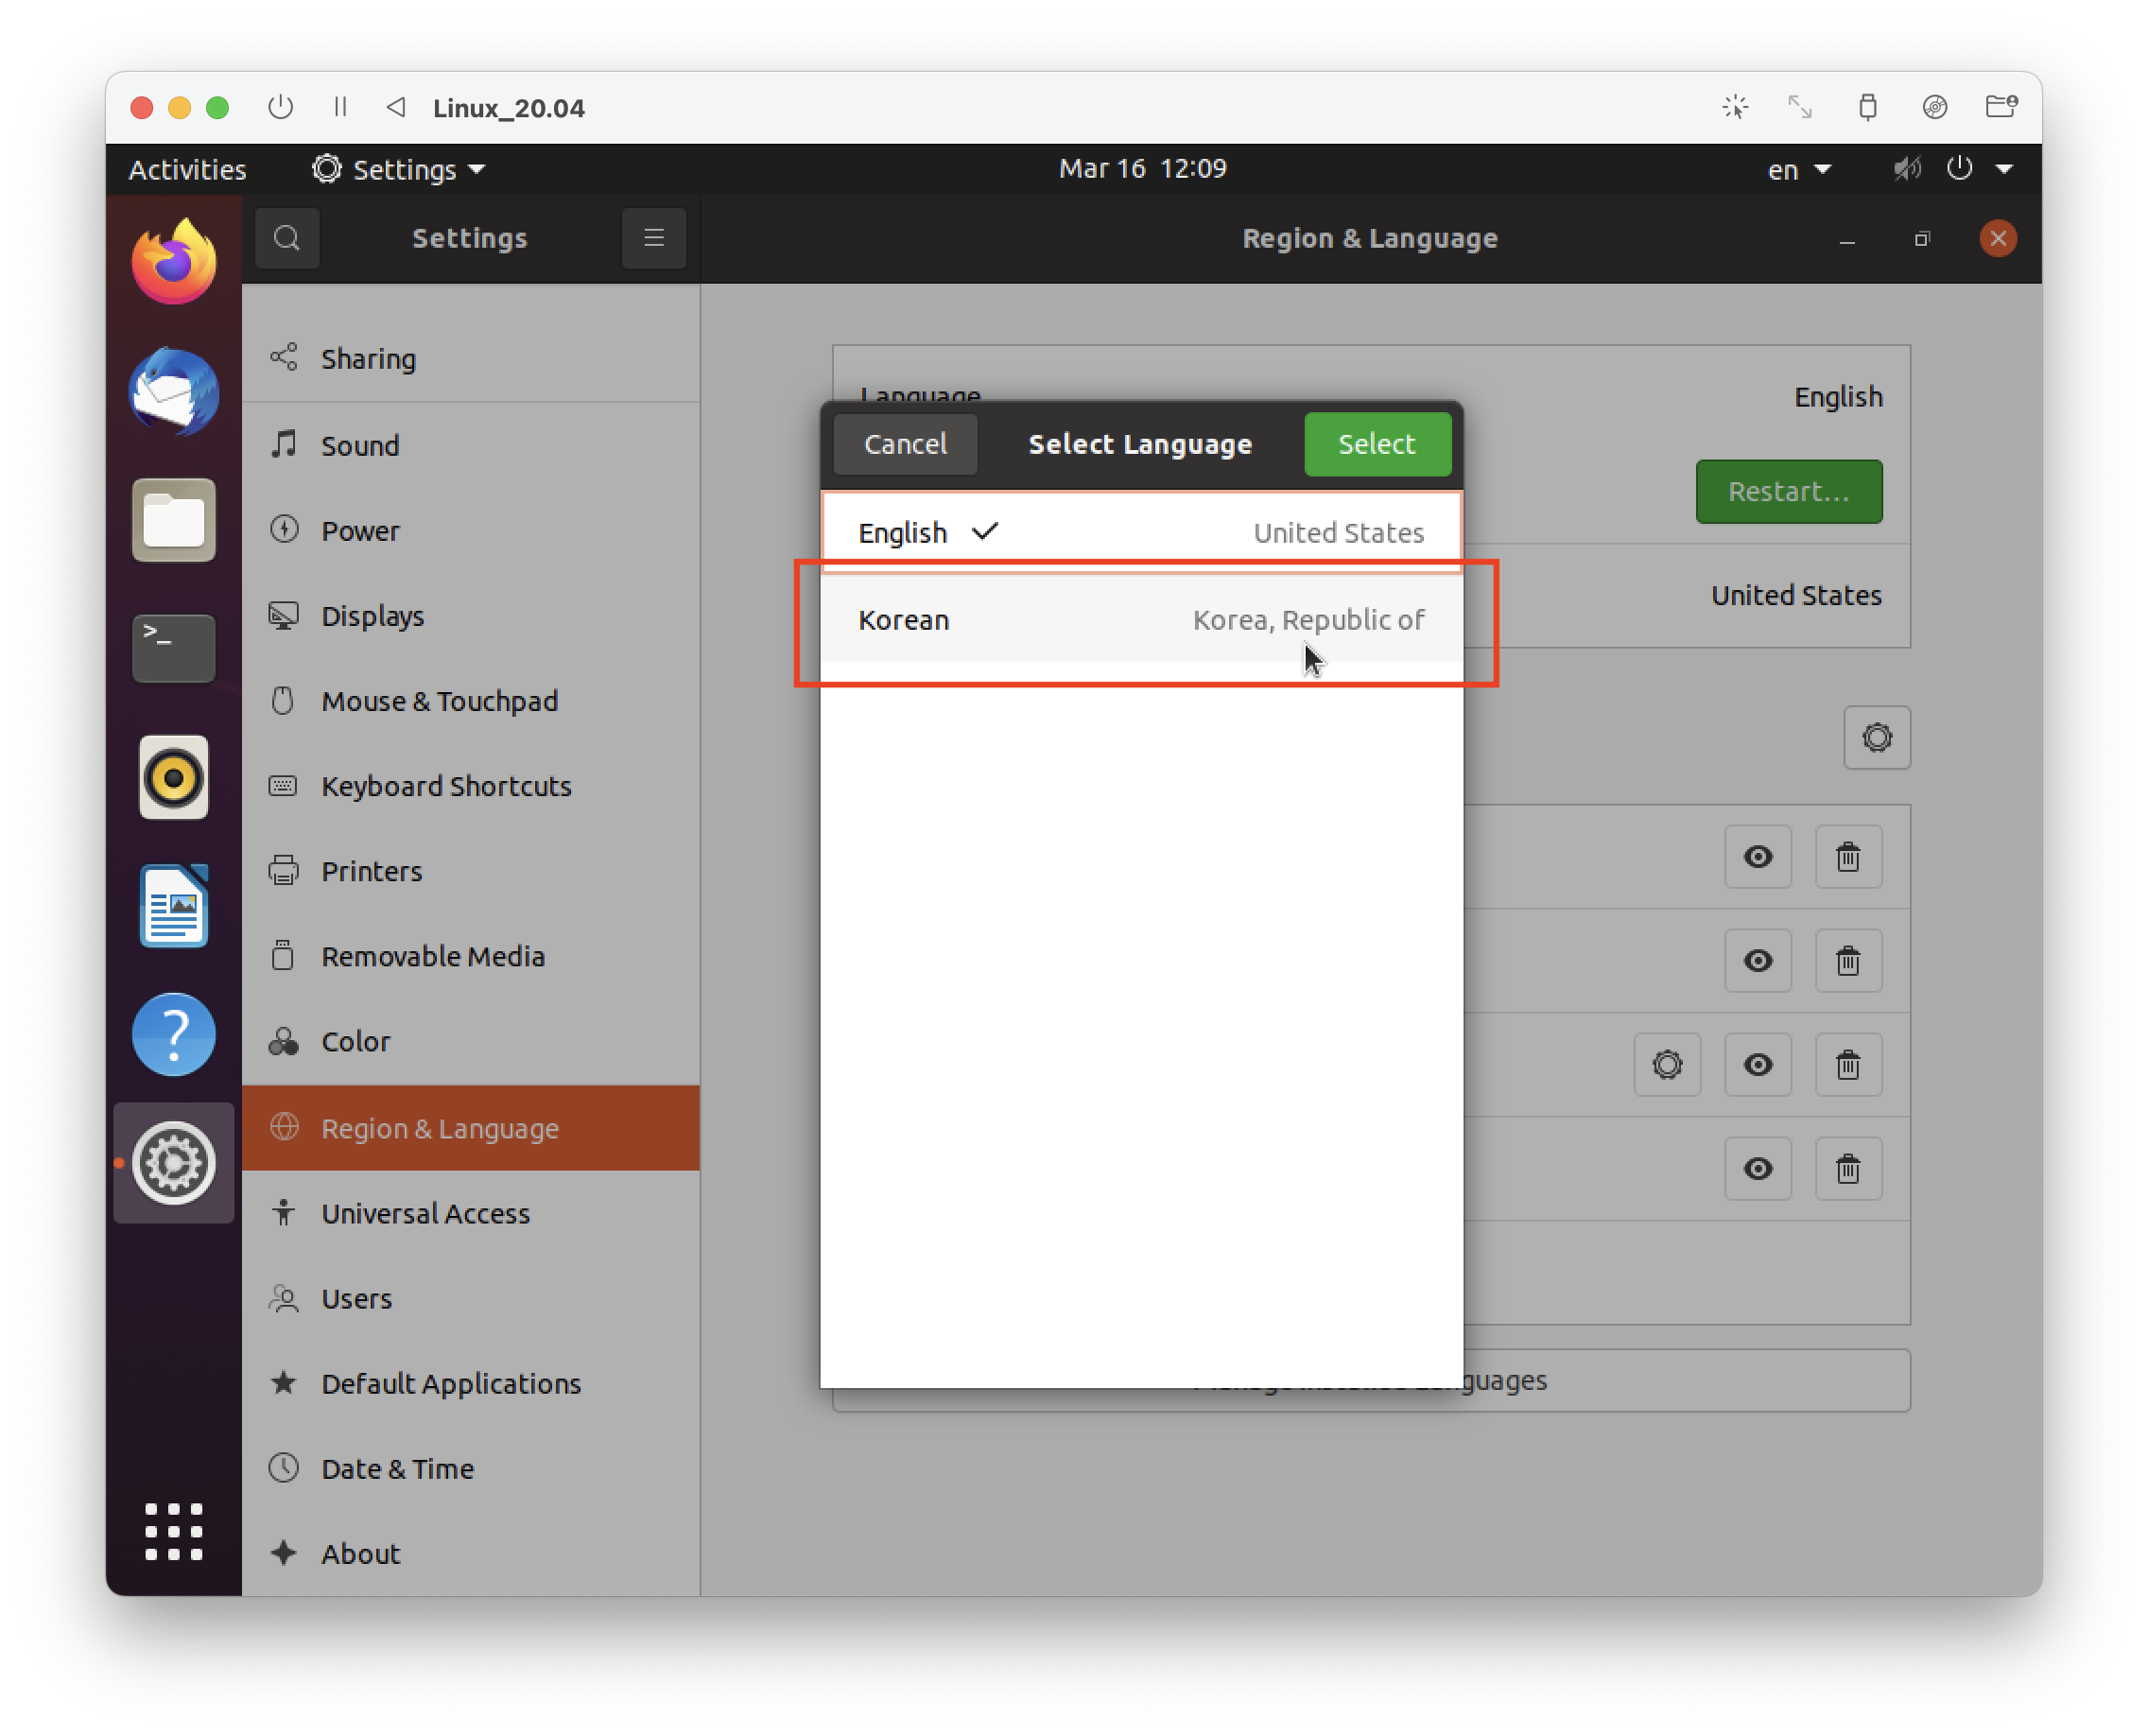
Task: Open Thunderbird mail from dock
Action: click(x=174, y=392)
